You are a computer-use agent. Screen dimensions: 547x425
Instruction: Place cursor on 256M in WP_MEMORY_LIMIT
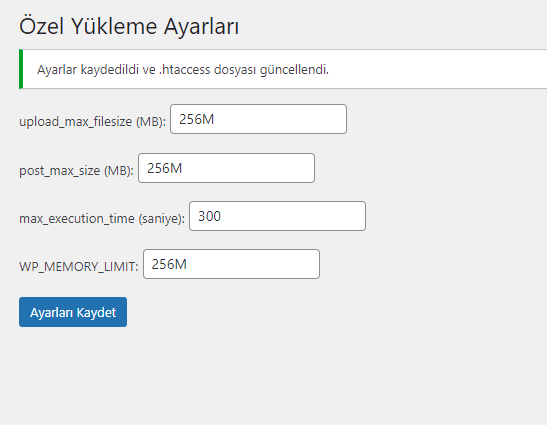169,264
